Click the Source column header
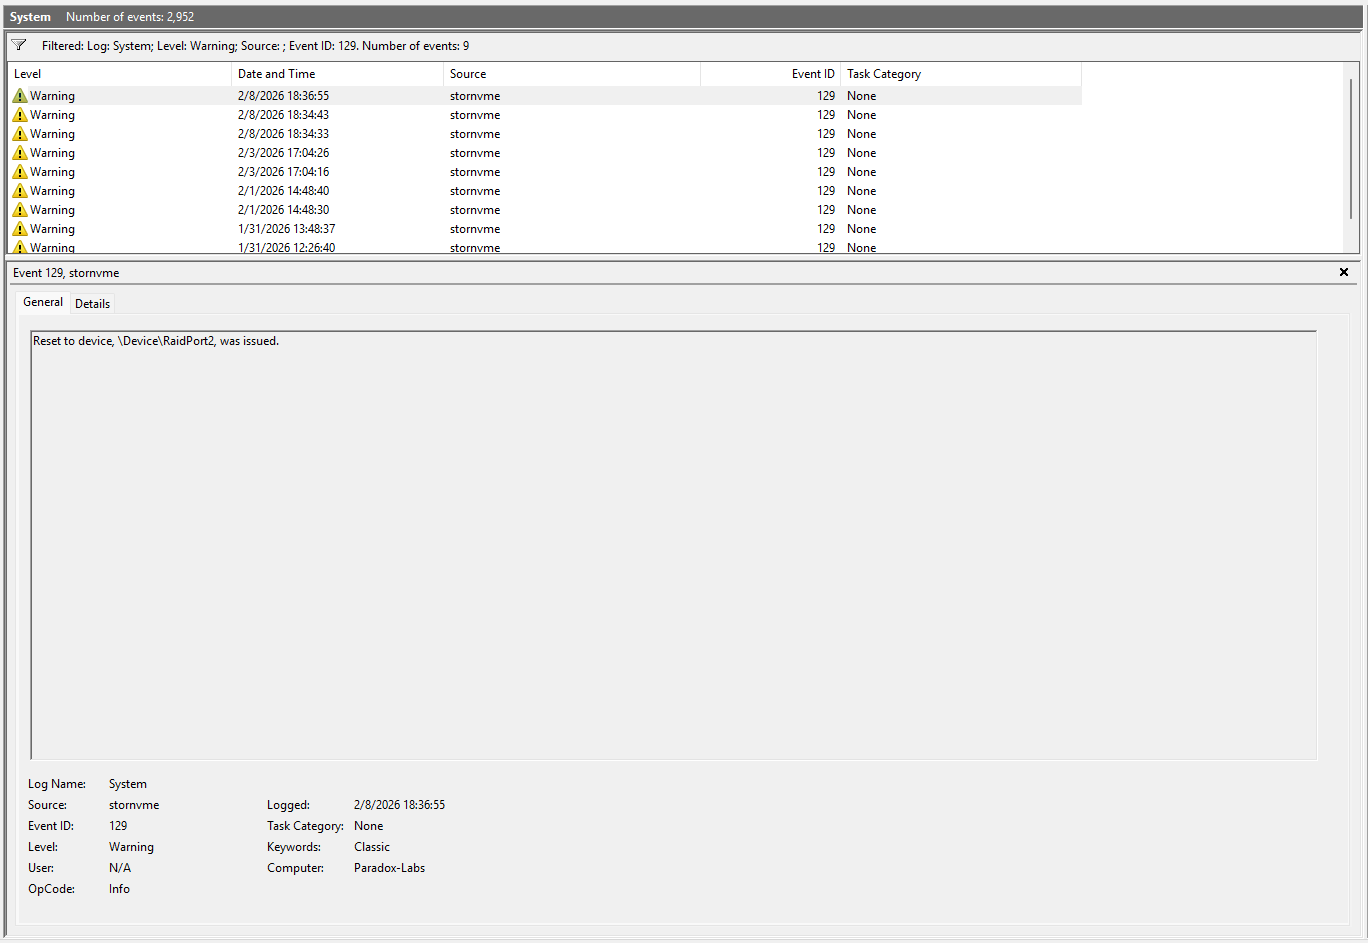The width and height of the screenshot is (1368, 943). 571,74
